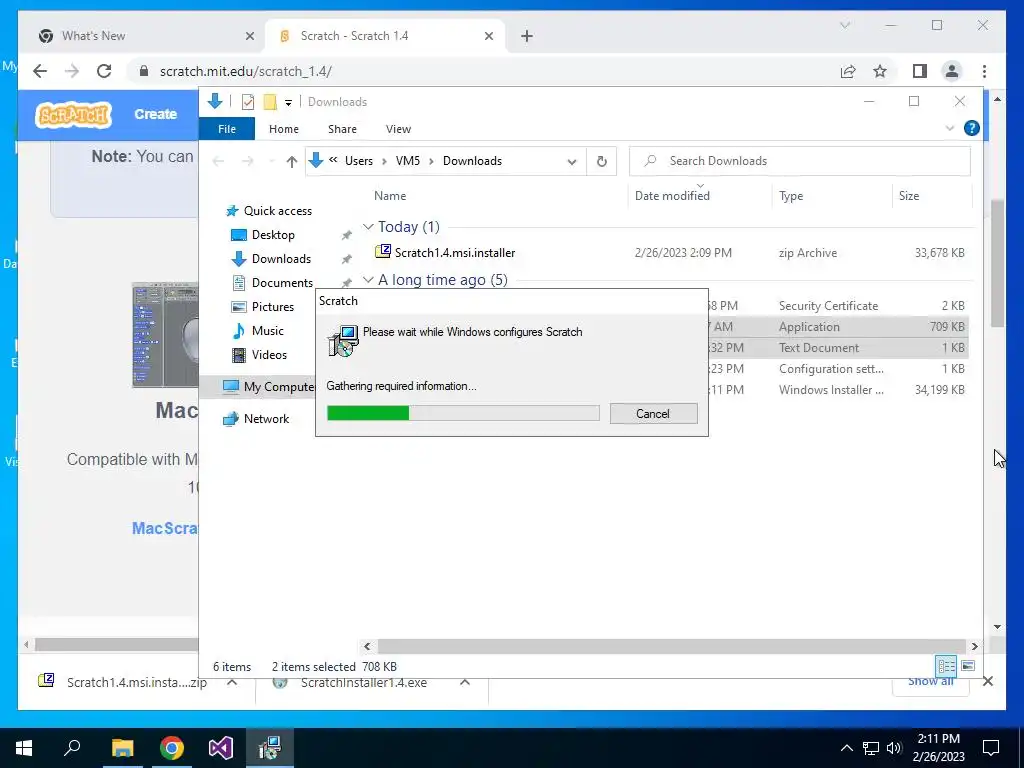Screen dimensions: 1024x768
Task: Sort by Date modified column header
Action: click(672, 196)
